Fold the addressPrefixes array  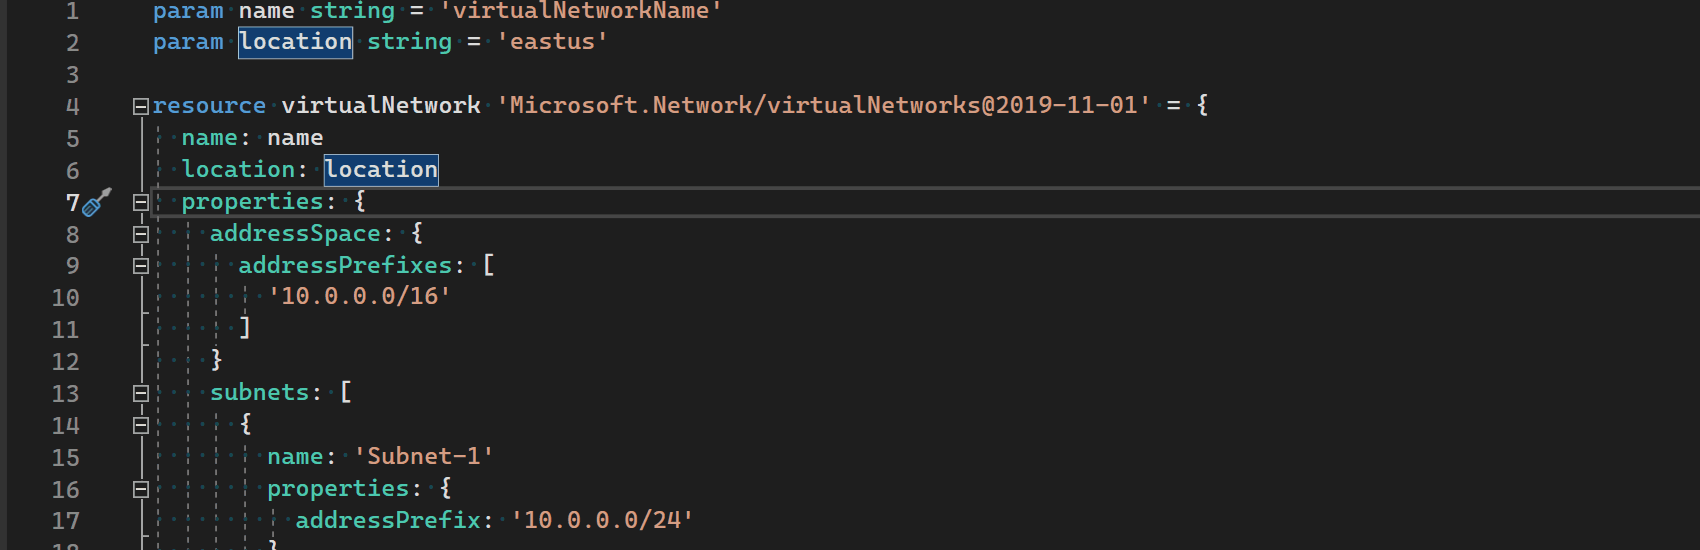coord(141,266)
